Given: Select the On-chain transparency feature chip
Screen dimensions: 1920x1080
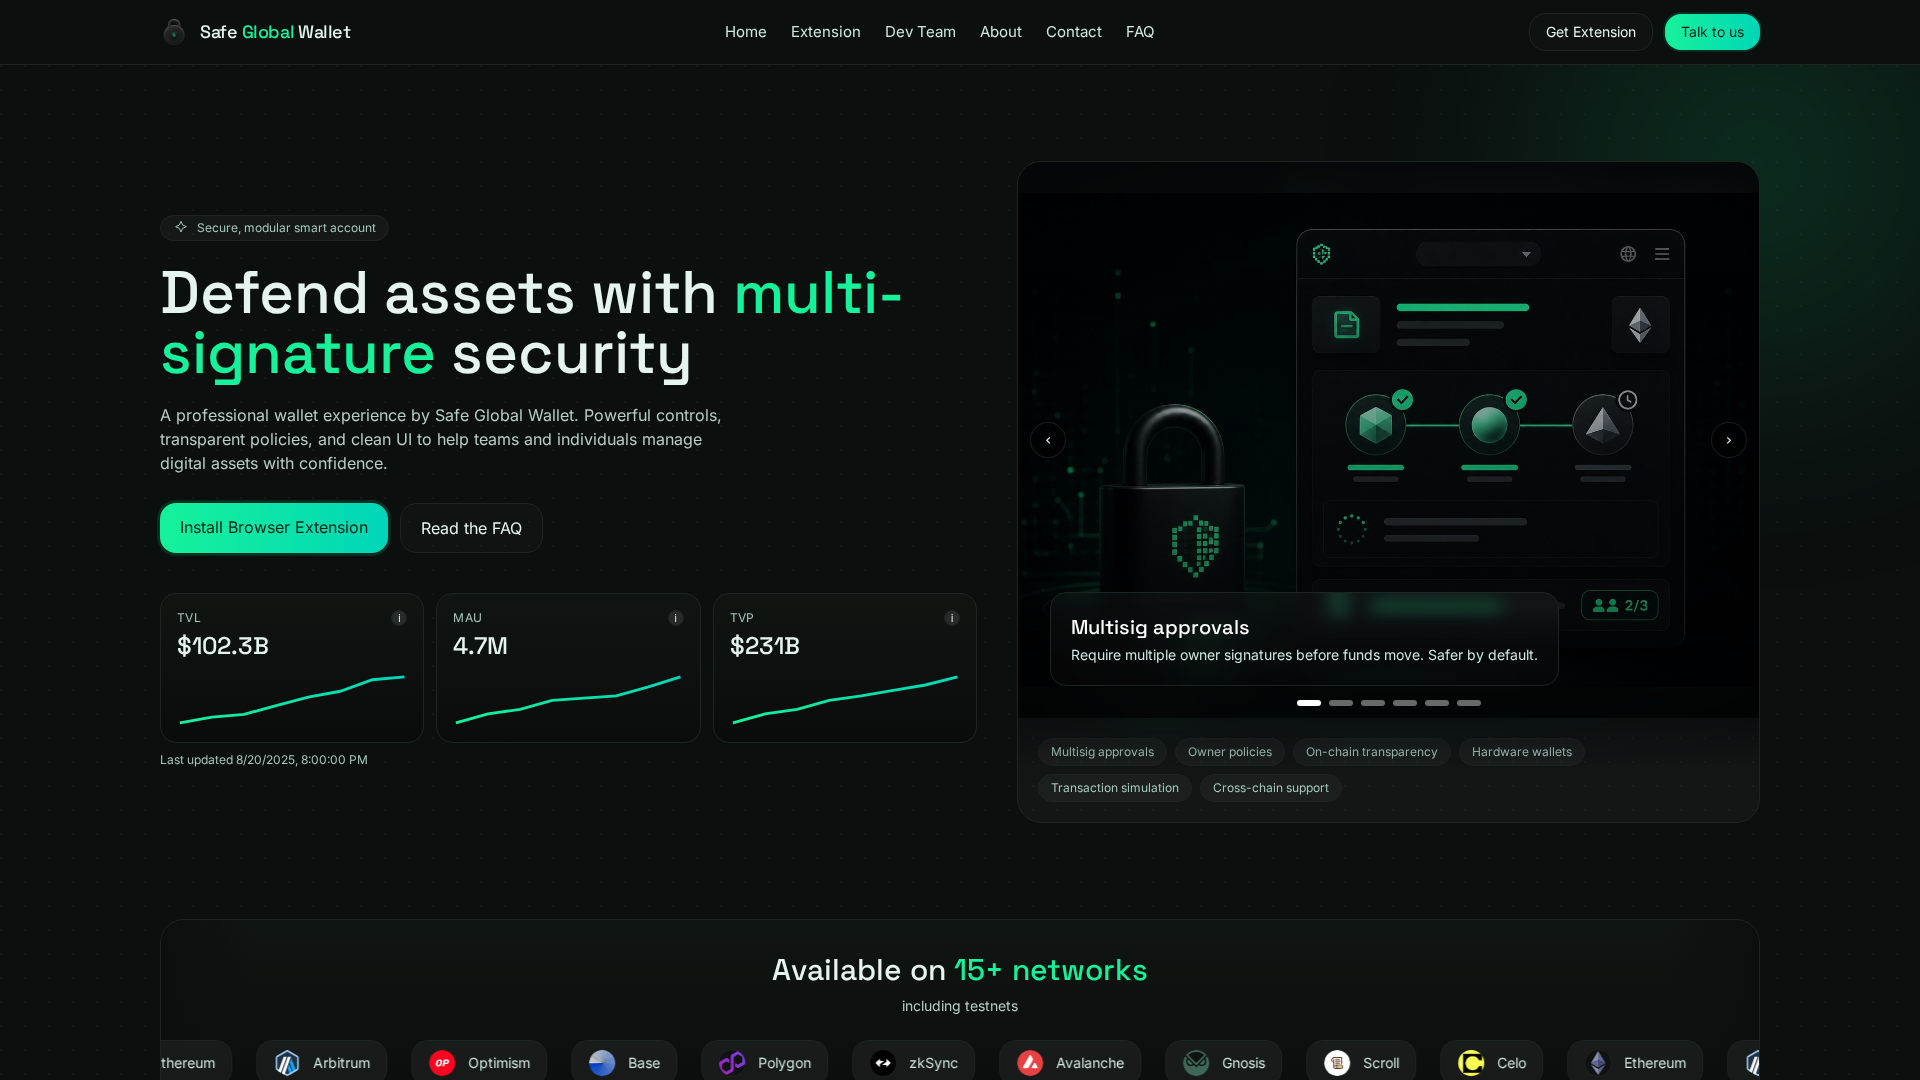Looking at the screenshot, I should click(1371, 752).
